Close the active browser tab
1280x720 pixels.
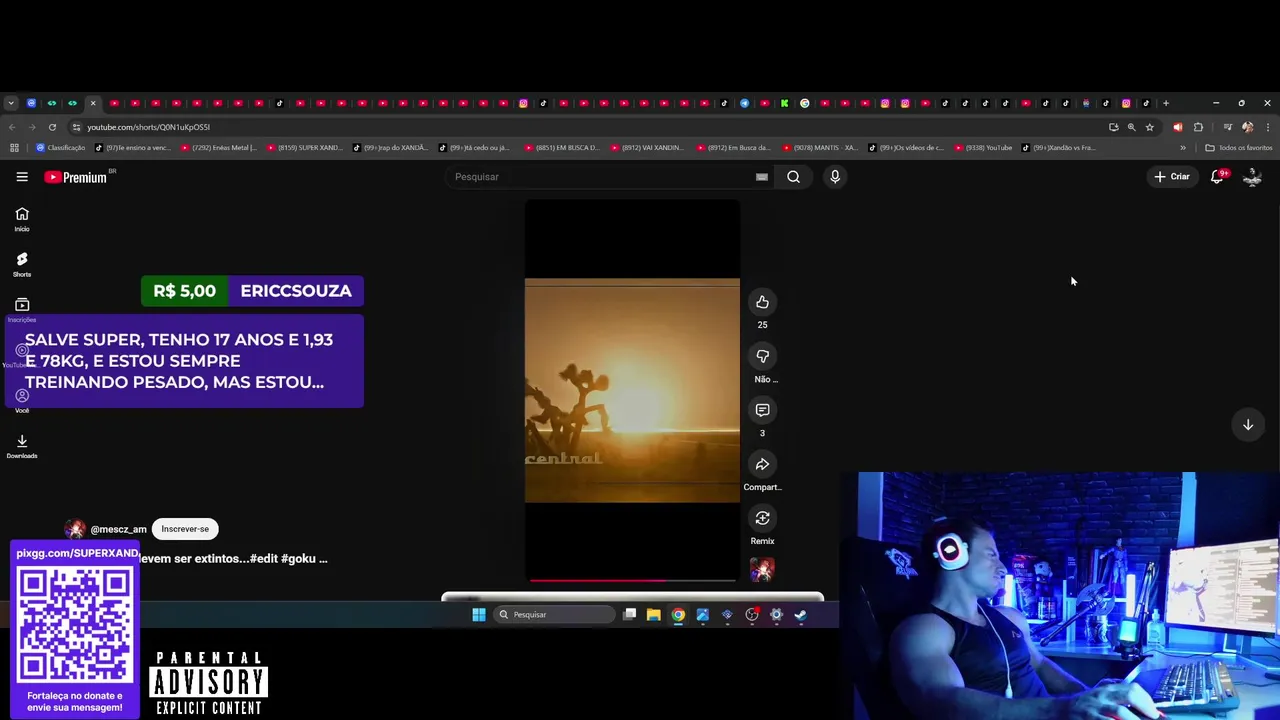(93, 103)
